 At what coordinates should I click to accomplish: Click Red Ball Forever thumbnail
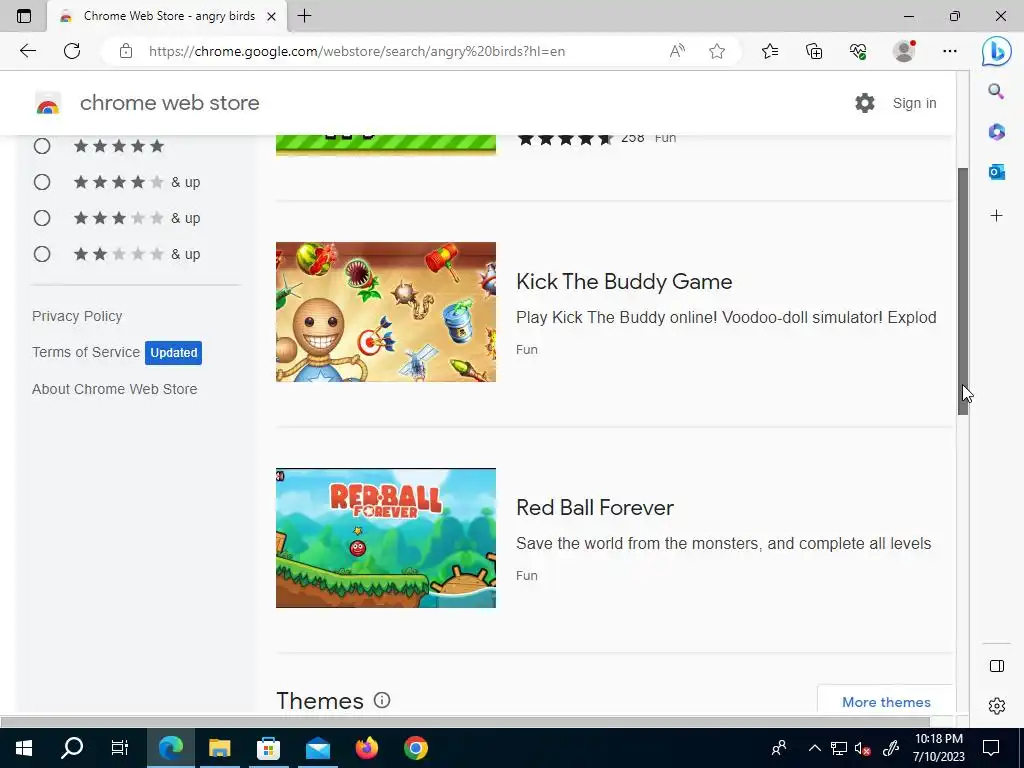point(386,538)
